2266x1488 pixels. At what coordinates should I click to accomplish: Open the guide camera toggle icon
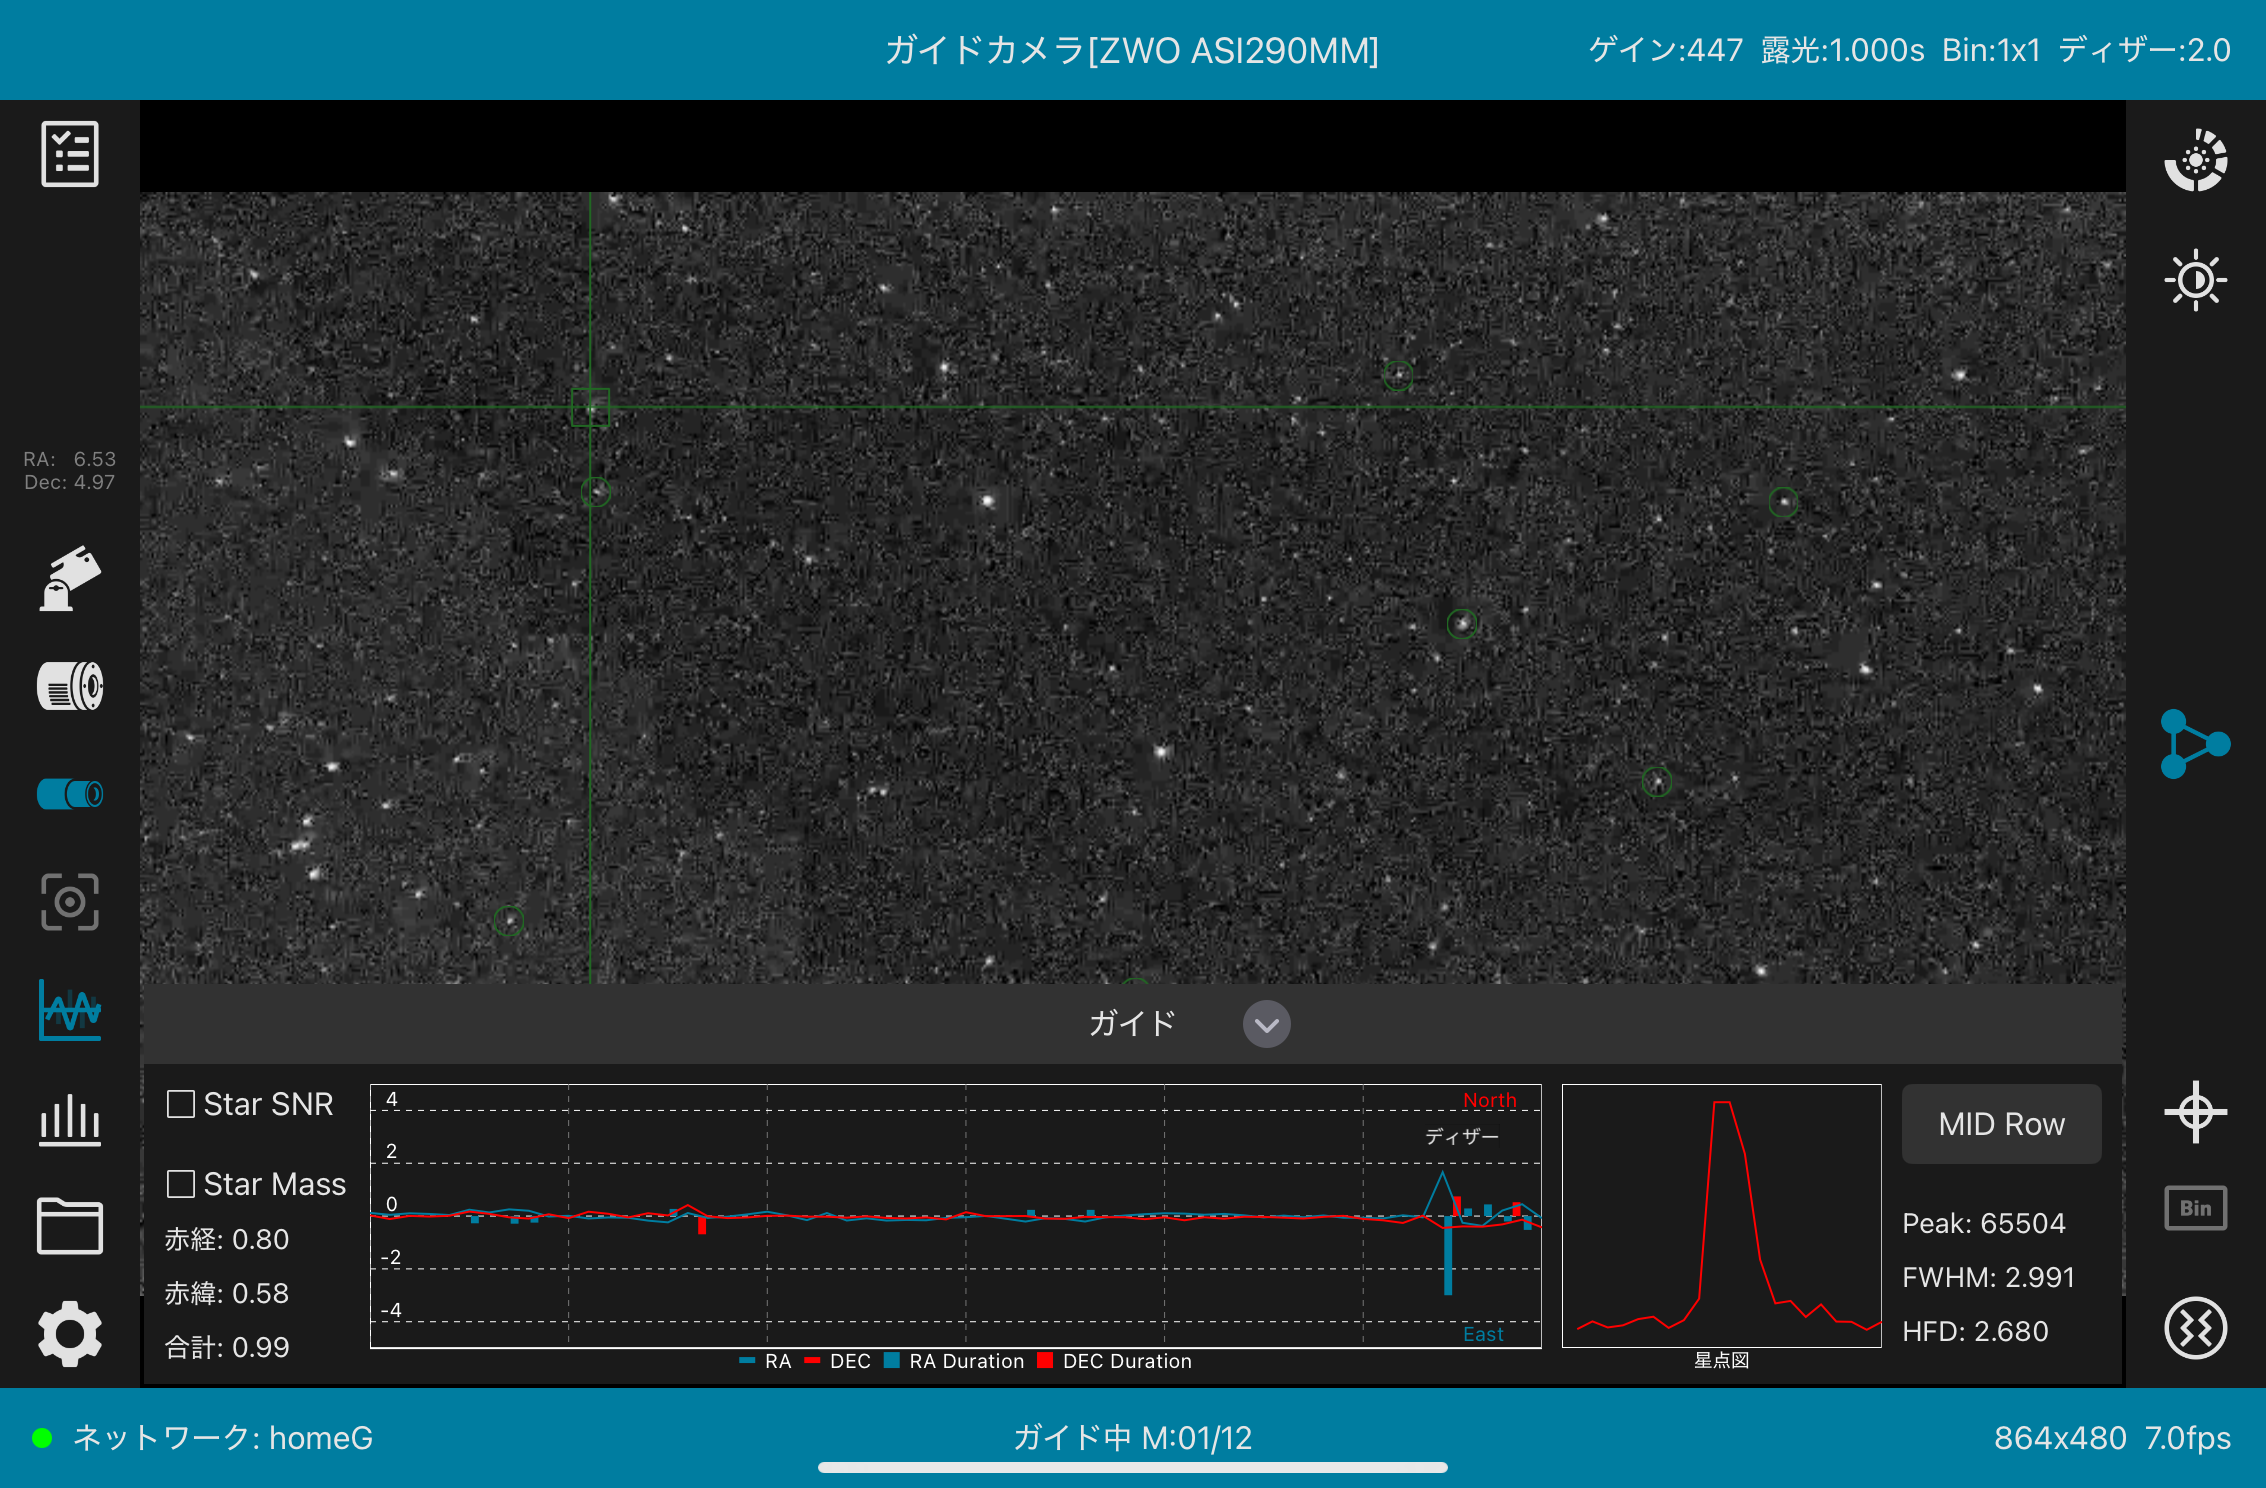70,794
